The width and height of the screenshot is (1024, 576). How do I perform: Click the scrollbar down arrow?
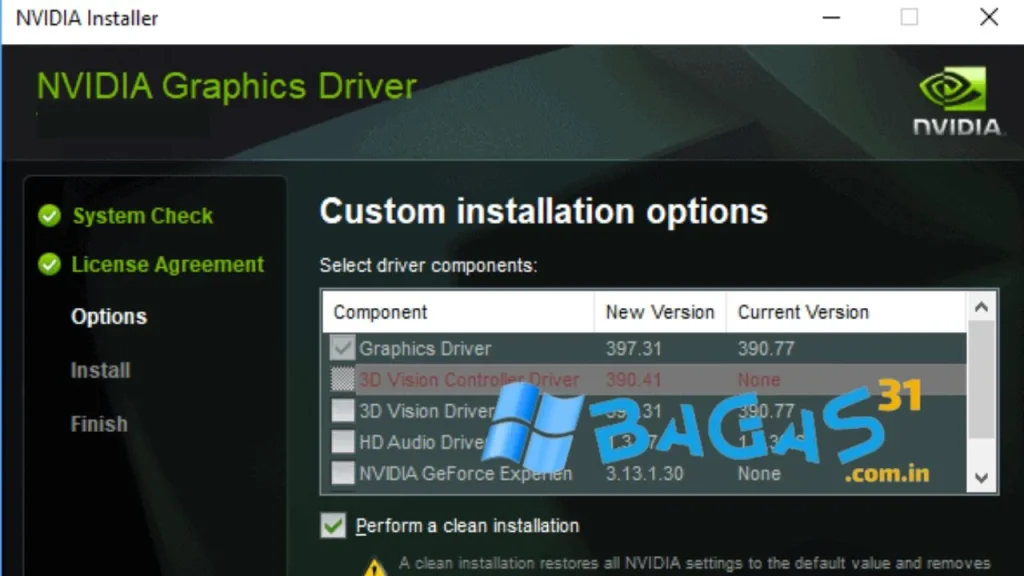pyautogui.click(x=981, y=478)
